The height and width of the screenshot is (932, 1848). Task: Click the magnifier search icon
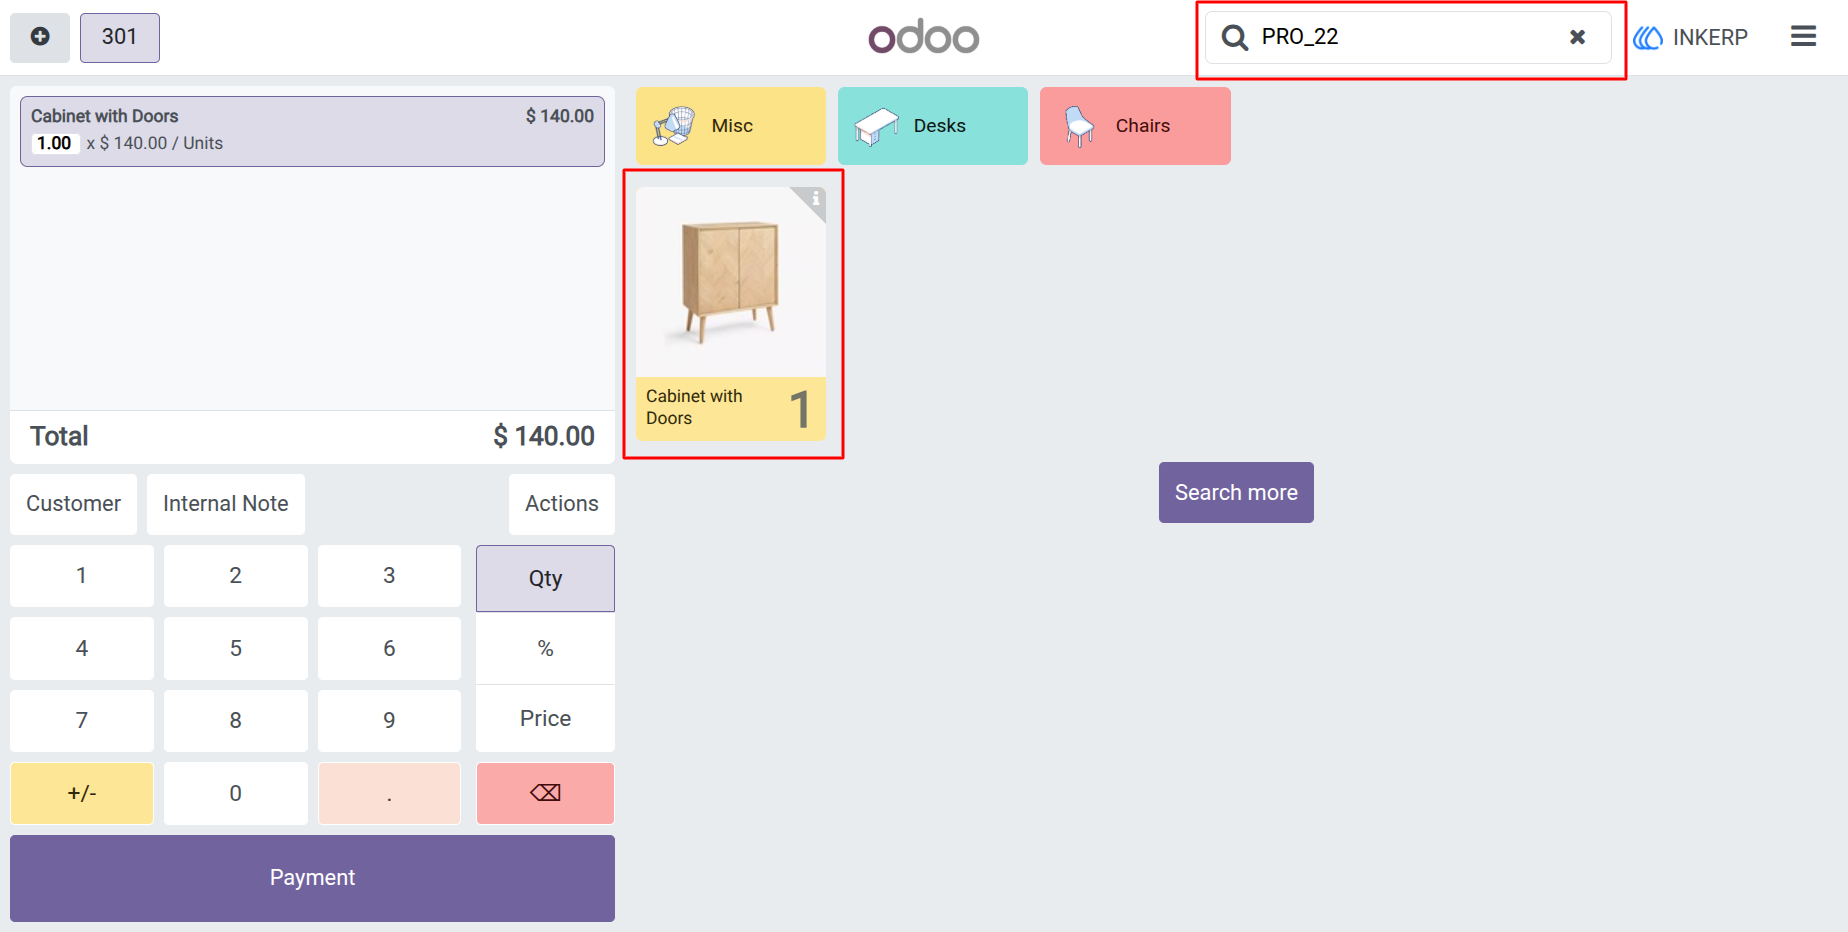pos(1235,38)
